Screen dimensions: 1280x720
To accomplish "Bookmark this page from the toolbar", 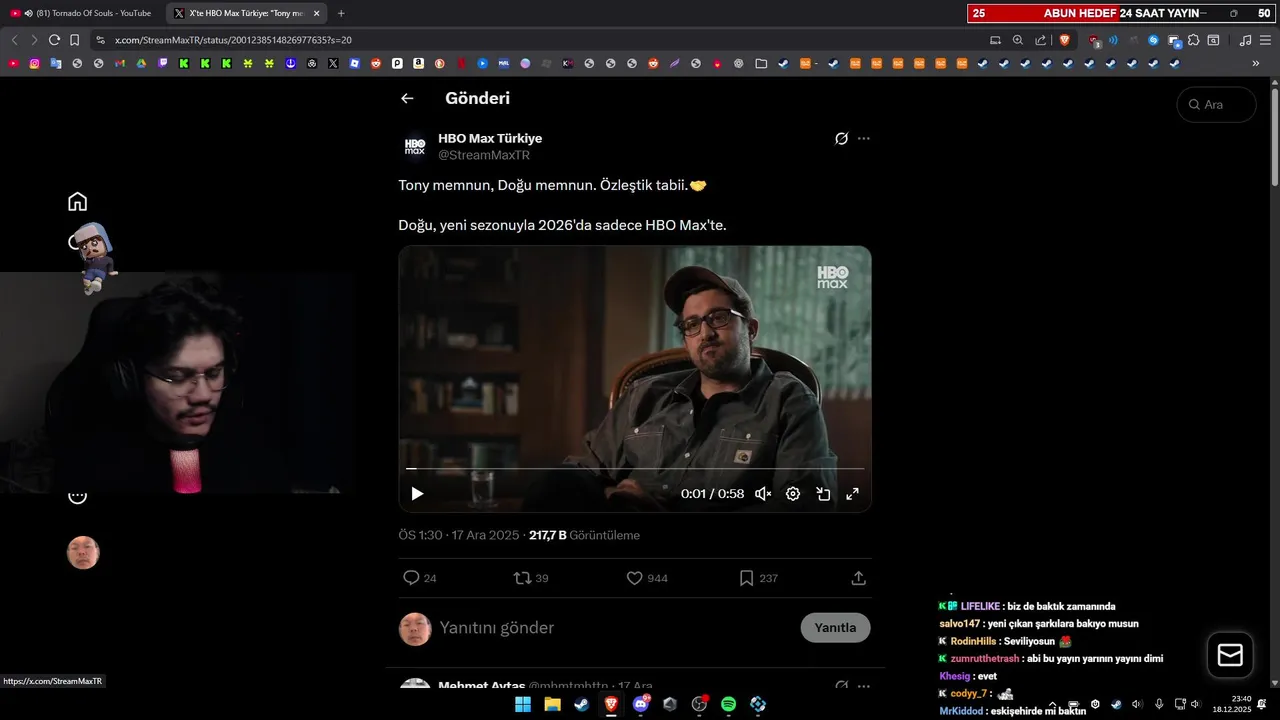I will 74,40.
